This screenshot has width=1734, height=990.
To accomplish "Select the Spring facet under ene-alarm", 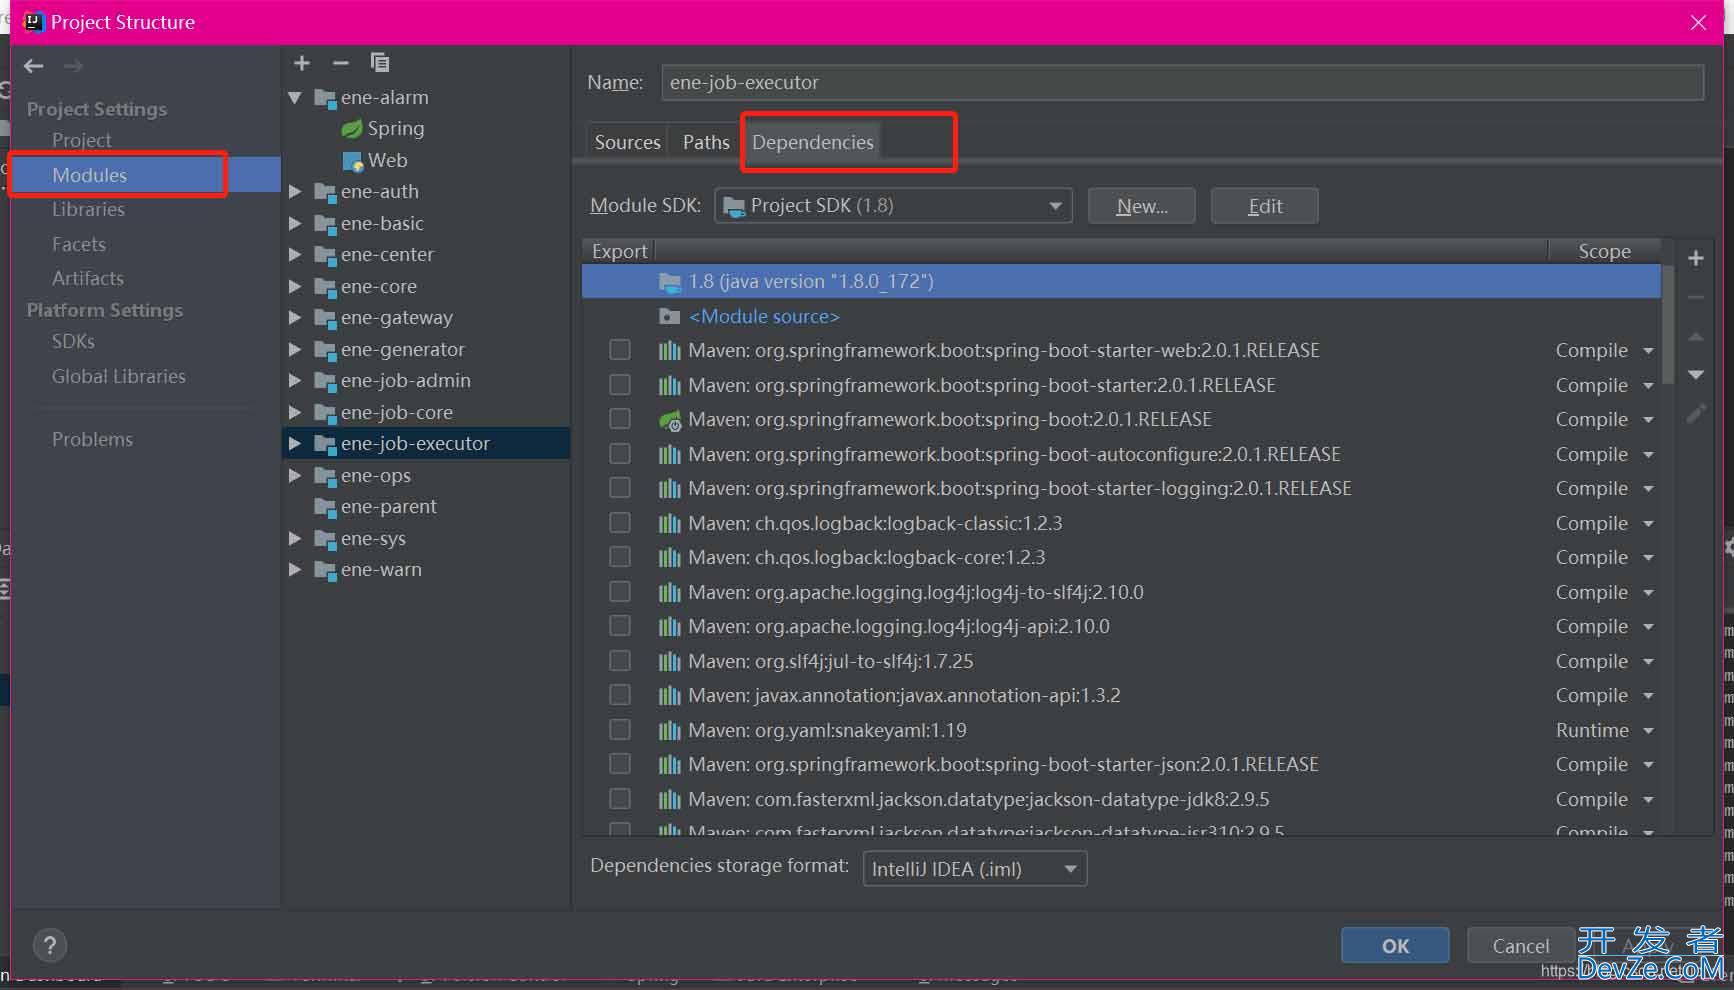I will (x=383, y=128).
